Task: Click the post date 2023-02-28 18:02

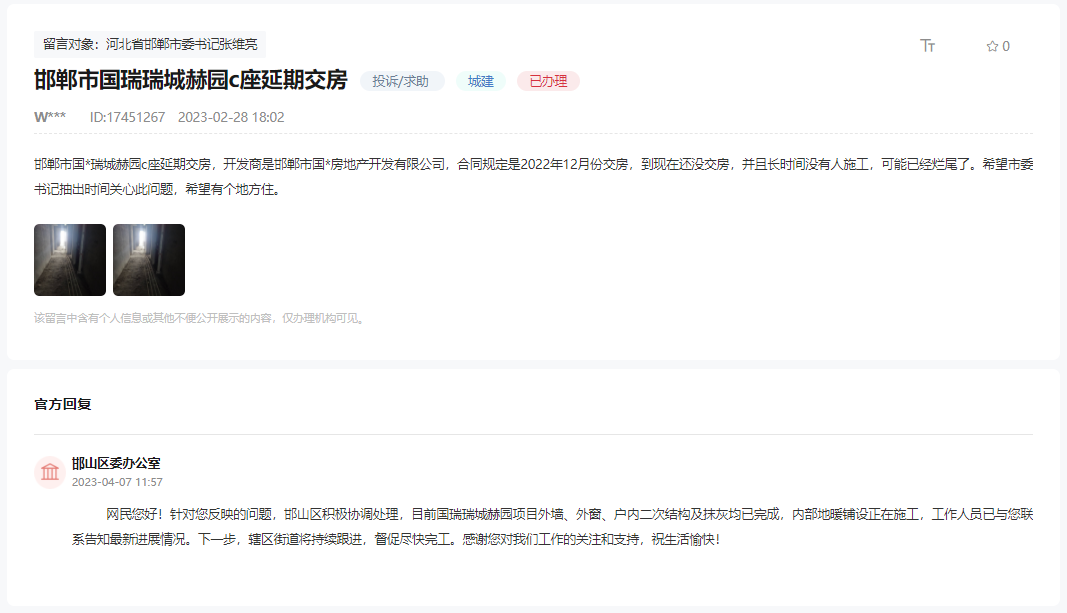Action: (231, 117)
